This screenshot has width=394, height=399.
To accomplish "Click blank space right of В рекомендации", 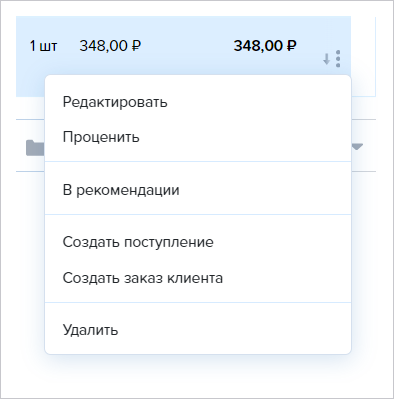I will pyautogui.click(x=265, y=190).
